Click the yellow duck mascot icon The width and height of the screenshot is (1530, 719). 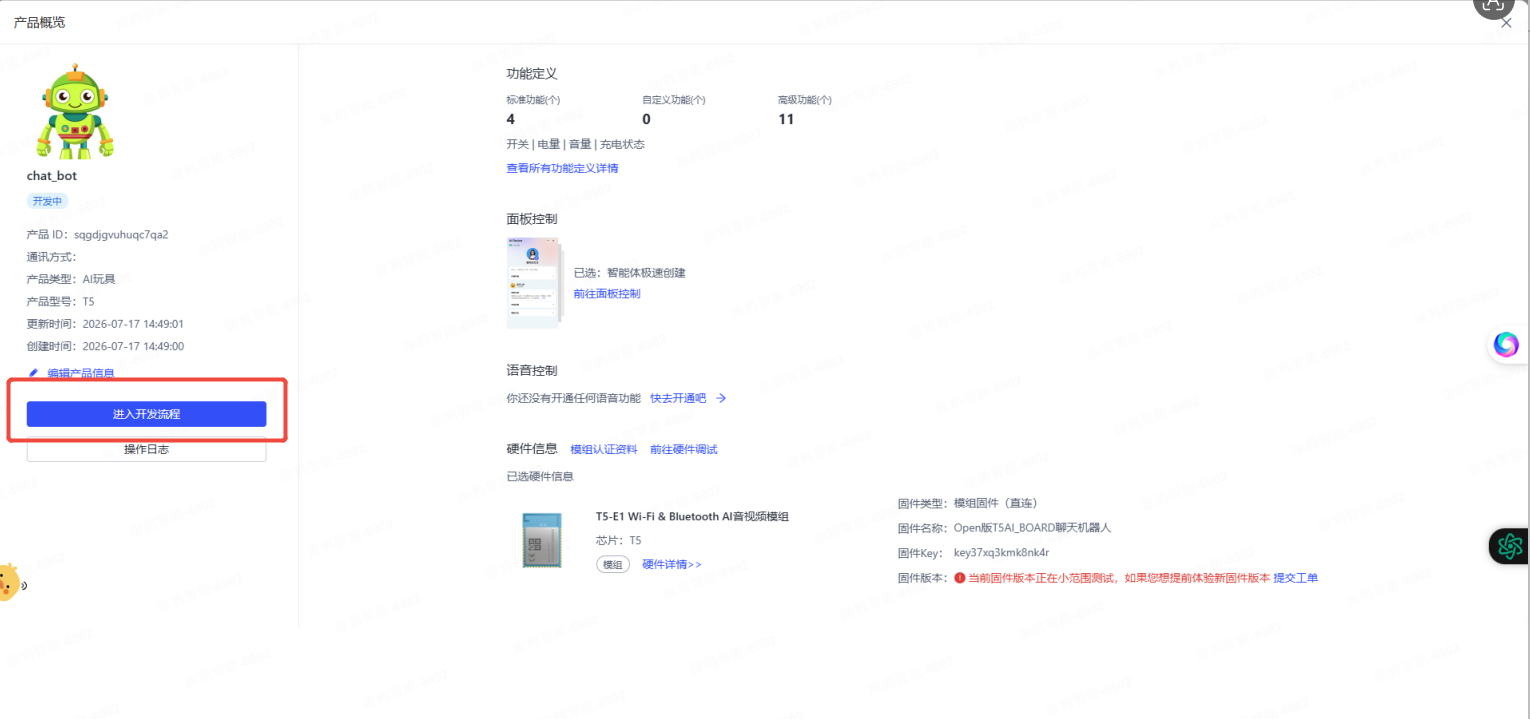8,582
